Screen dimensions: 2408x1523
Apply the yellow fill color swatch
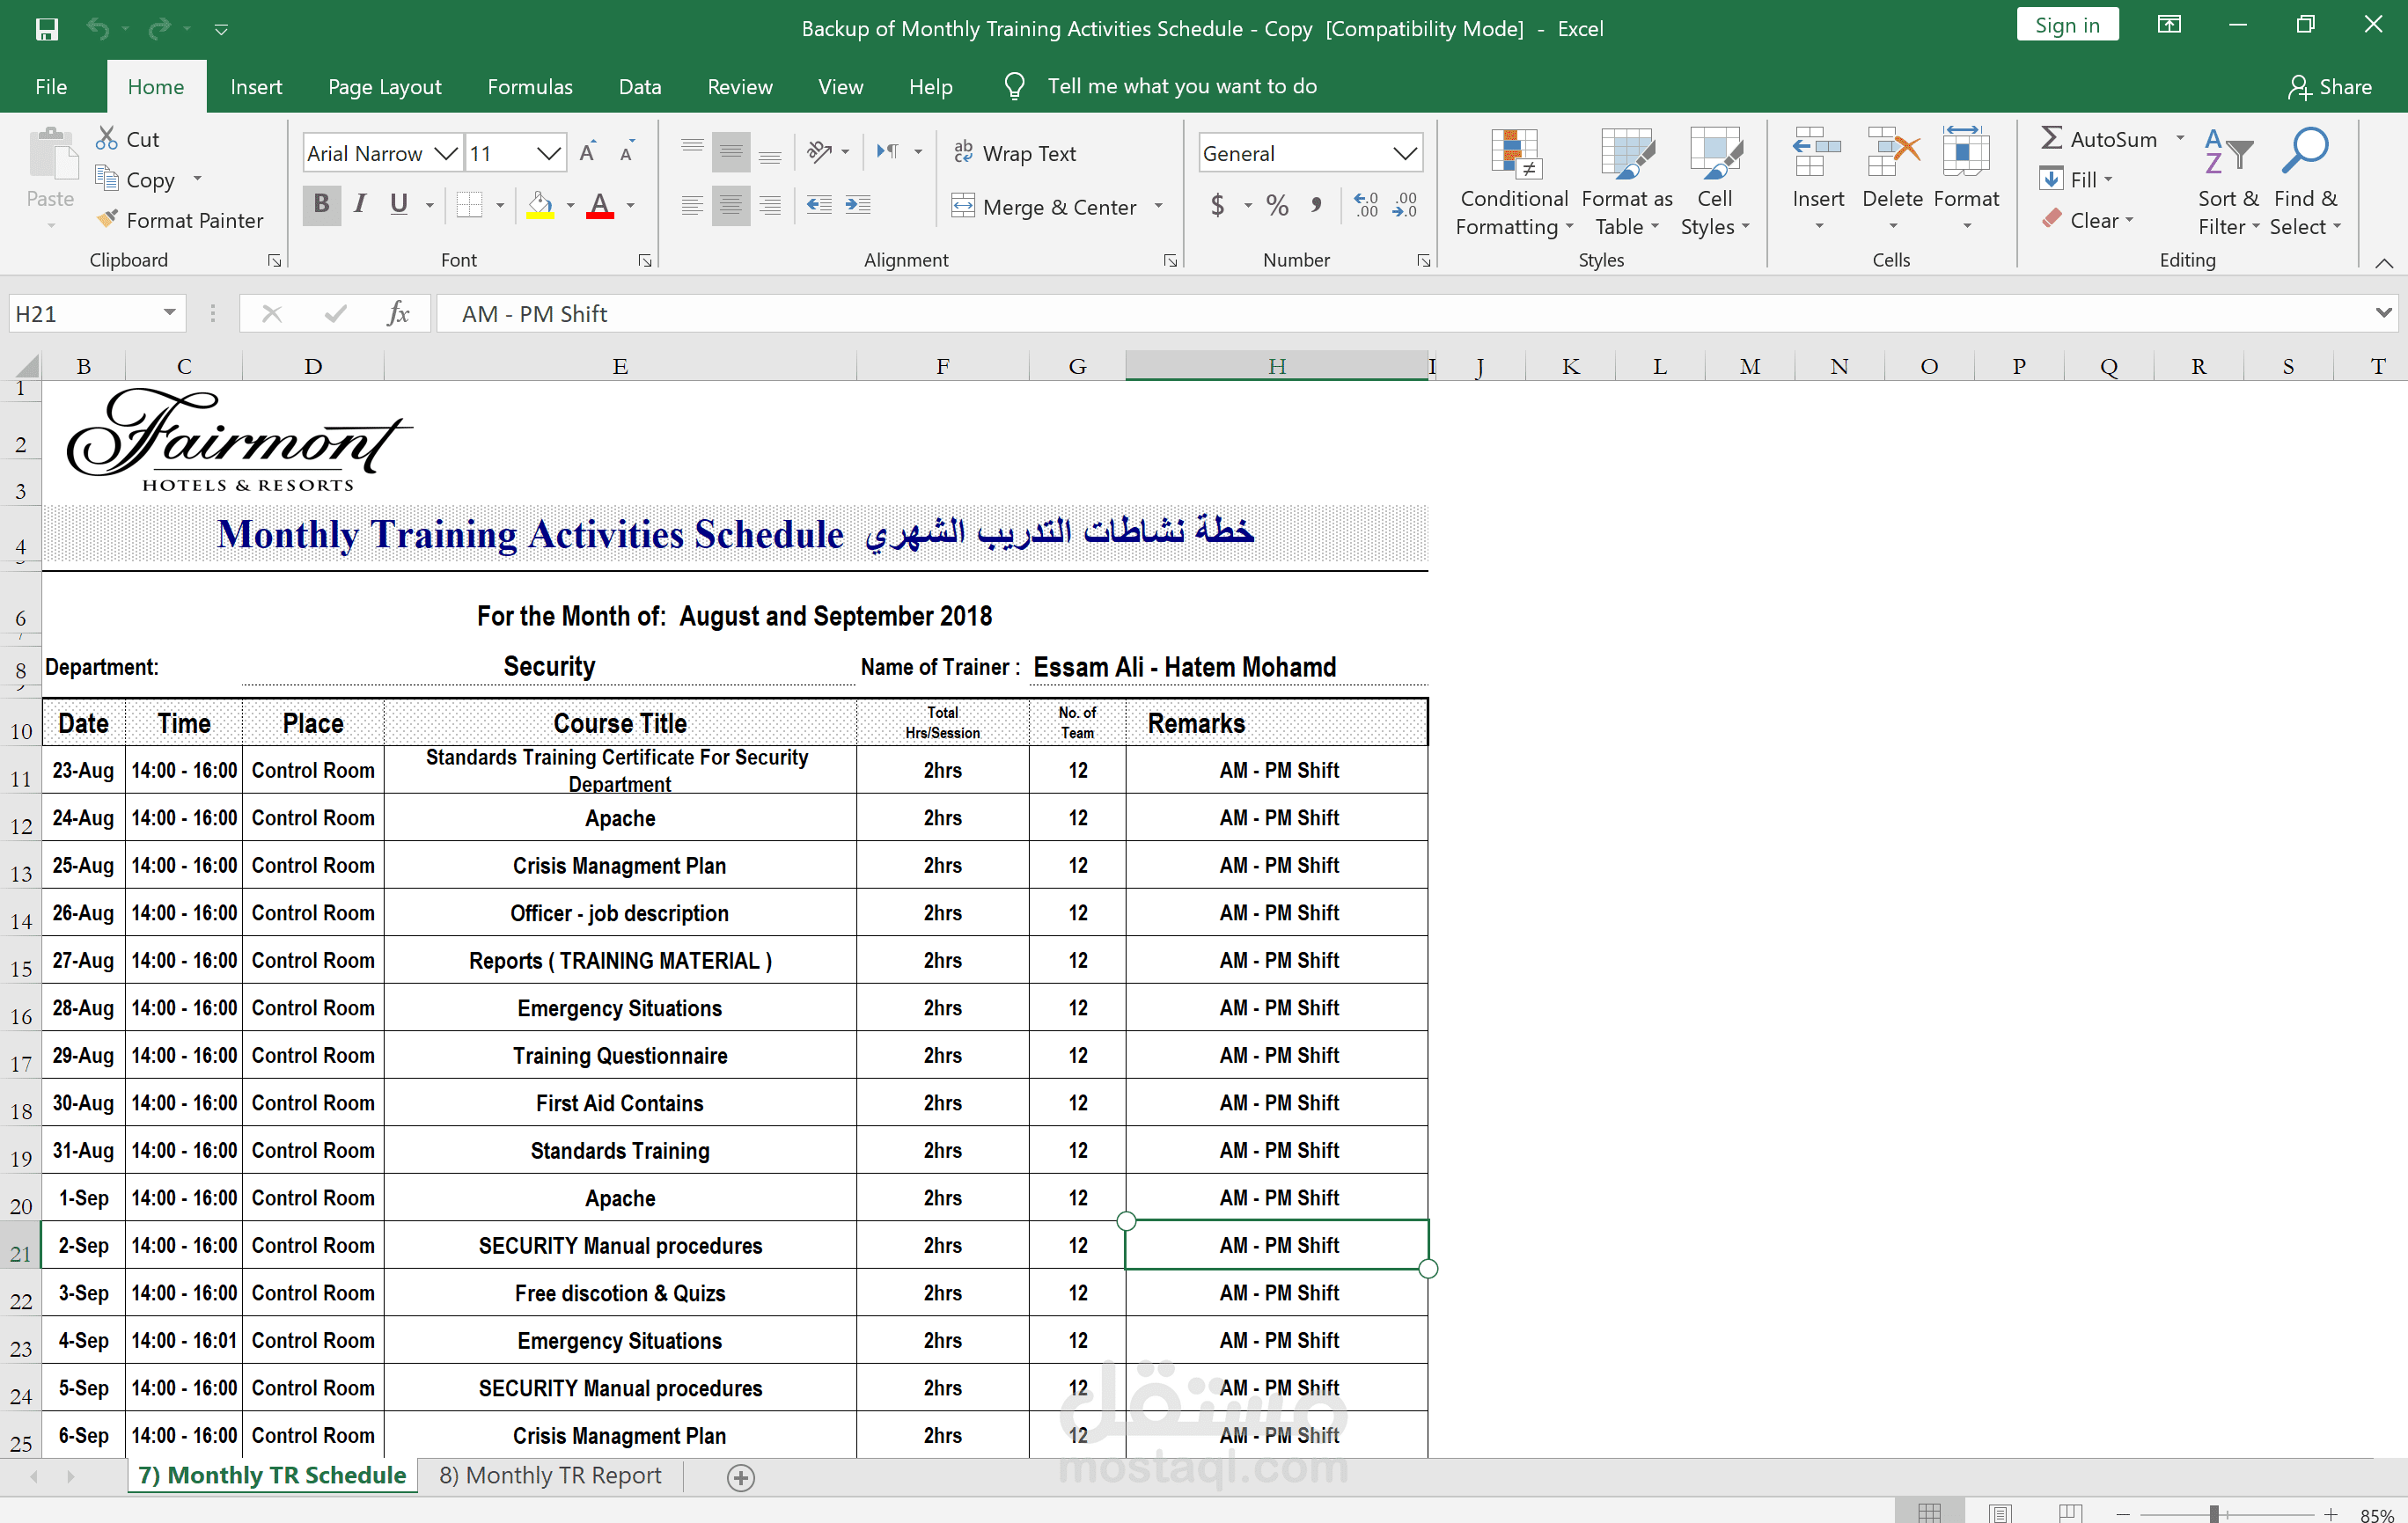point(540,206)
